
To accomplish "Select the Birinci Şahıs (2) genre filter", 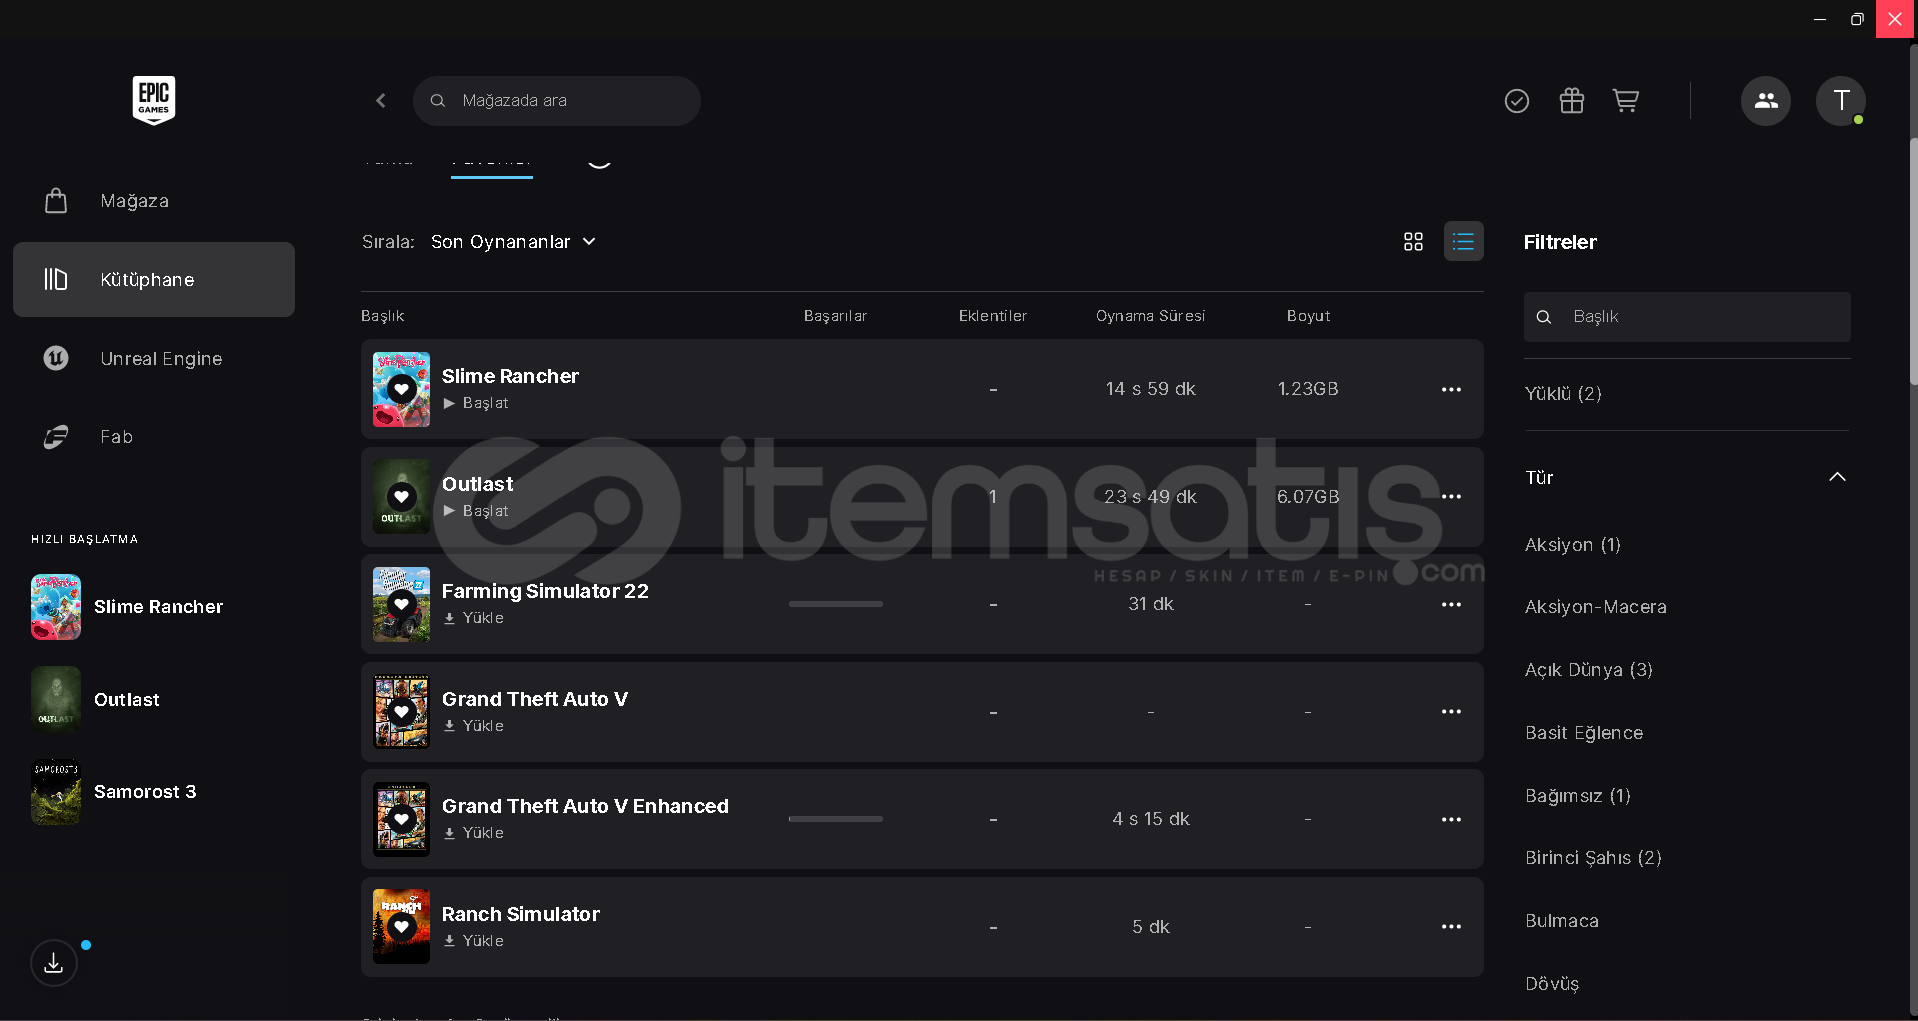I will [x=1594, y=858].
